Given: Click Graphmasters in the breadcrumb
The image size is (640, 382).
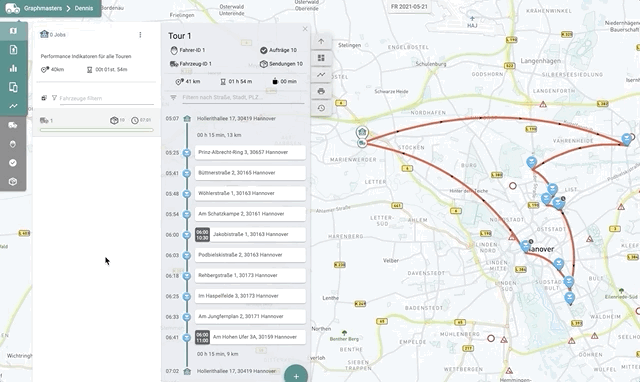Looking at the screenshot, I should pyautogui.click(x=43, y=8).
